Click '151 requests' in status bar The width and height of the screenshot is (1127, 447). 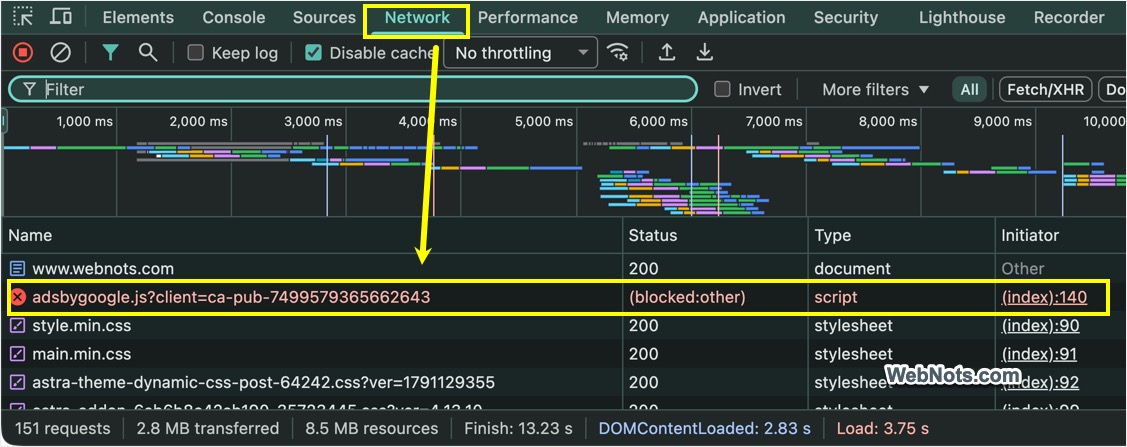pos(63,428)
